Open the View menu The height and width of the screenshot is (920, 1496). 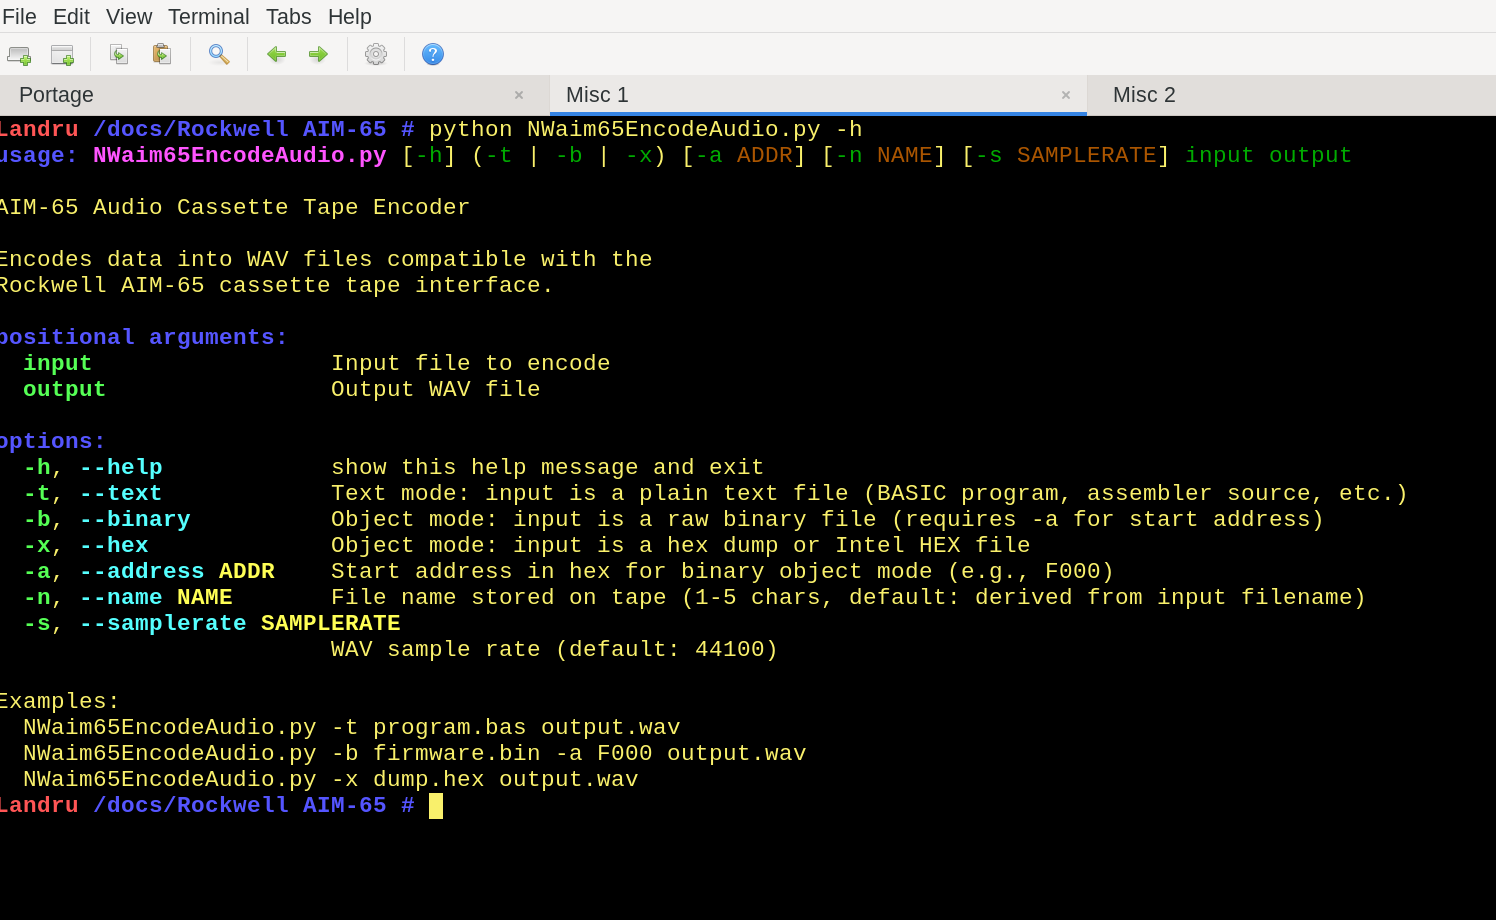[x=129, y=17]
